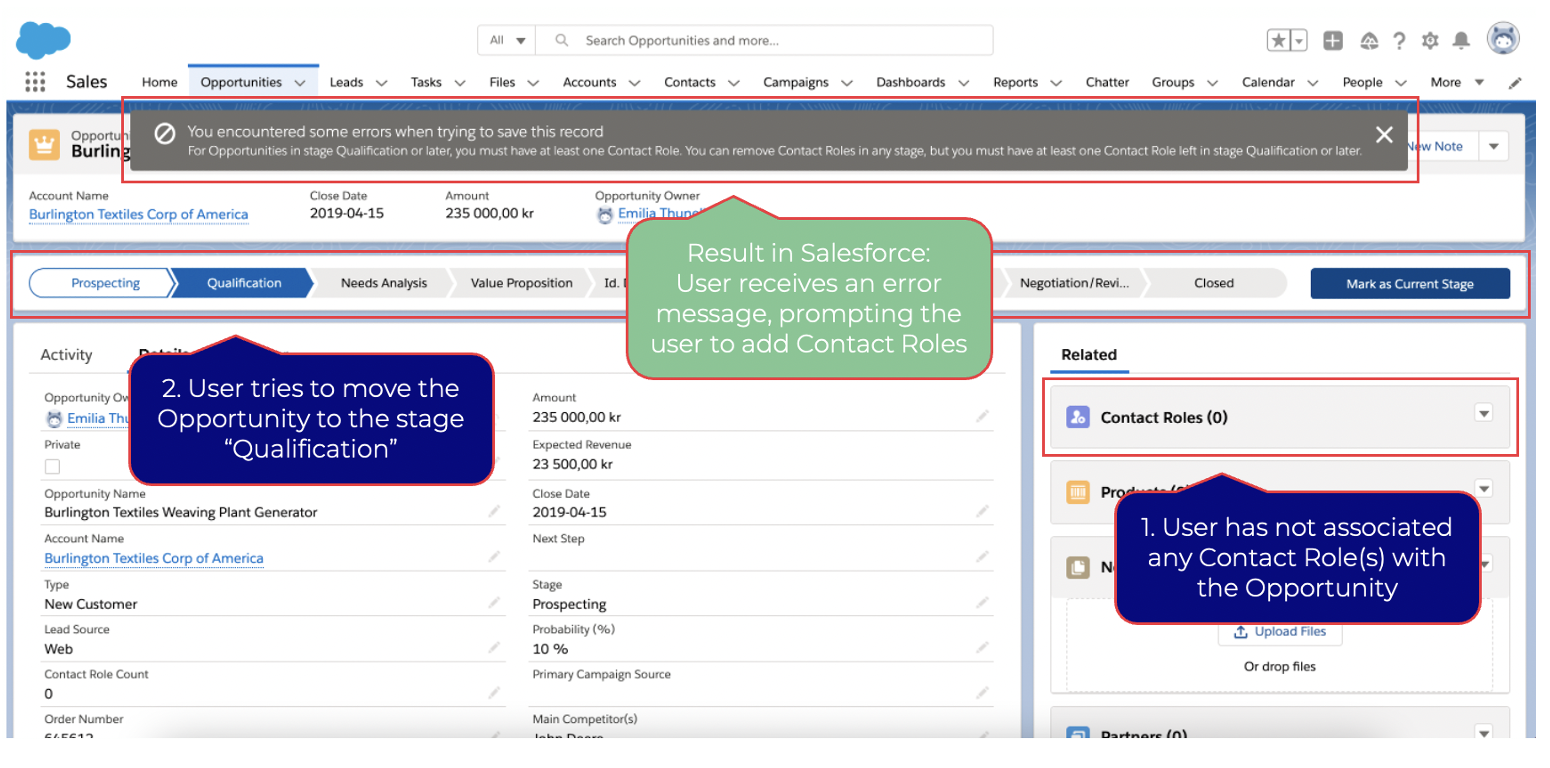Open the favorites list dropdown arrow

coord(1299,40)
